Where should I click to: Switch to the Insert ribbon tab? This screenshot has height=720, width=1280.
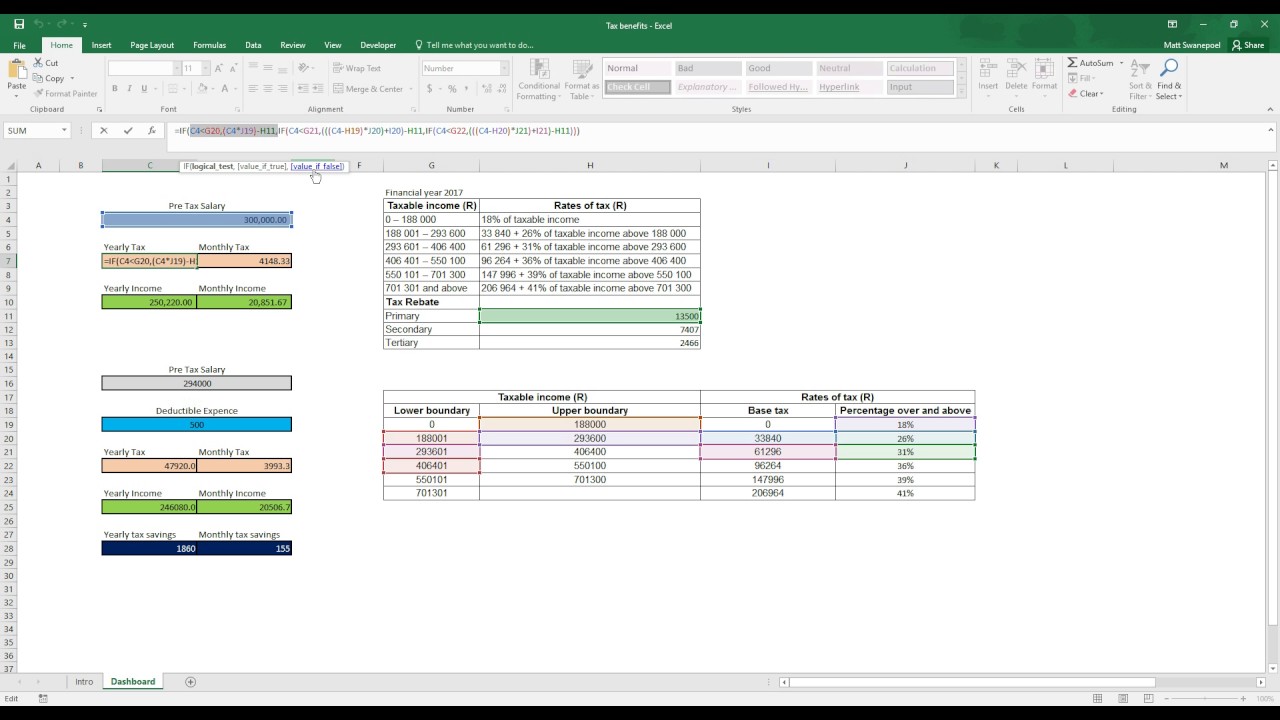pos(101,45)
